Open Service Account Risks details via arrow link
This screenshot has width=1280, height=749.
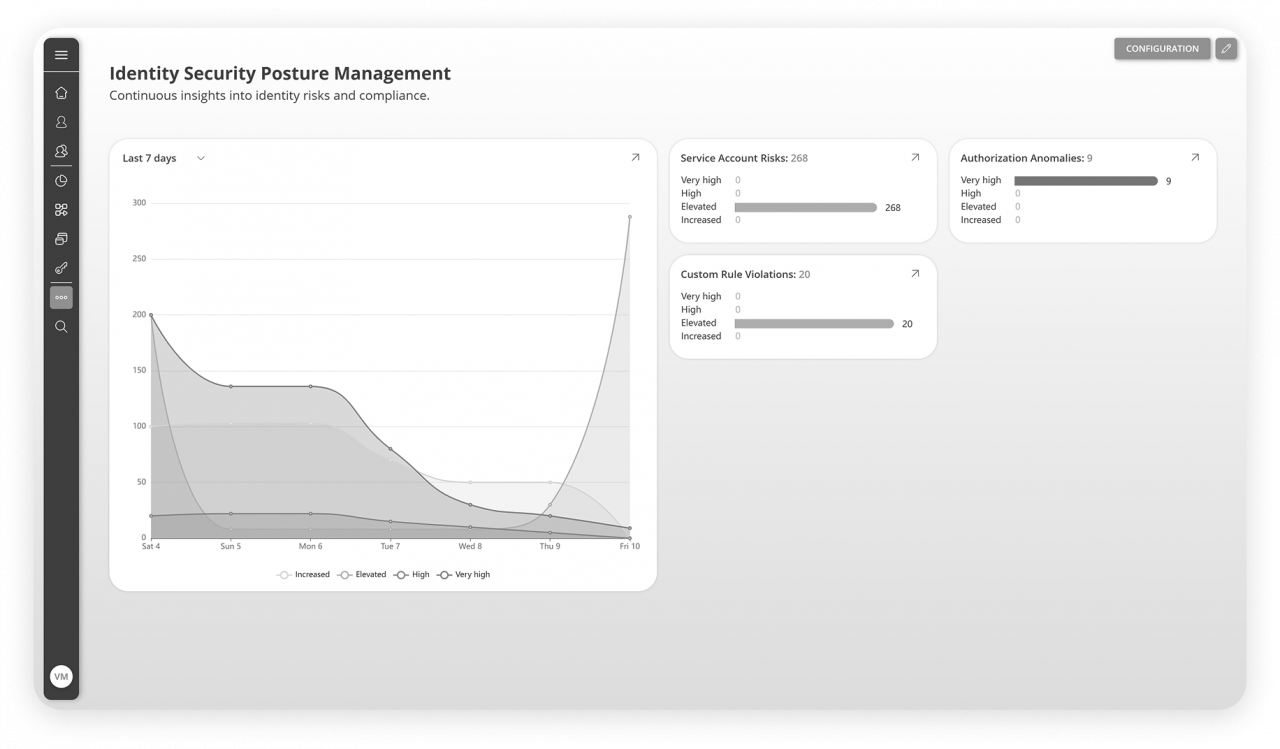point(914,157)
